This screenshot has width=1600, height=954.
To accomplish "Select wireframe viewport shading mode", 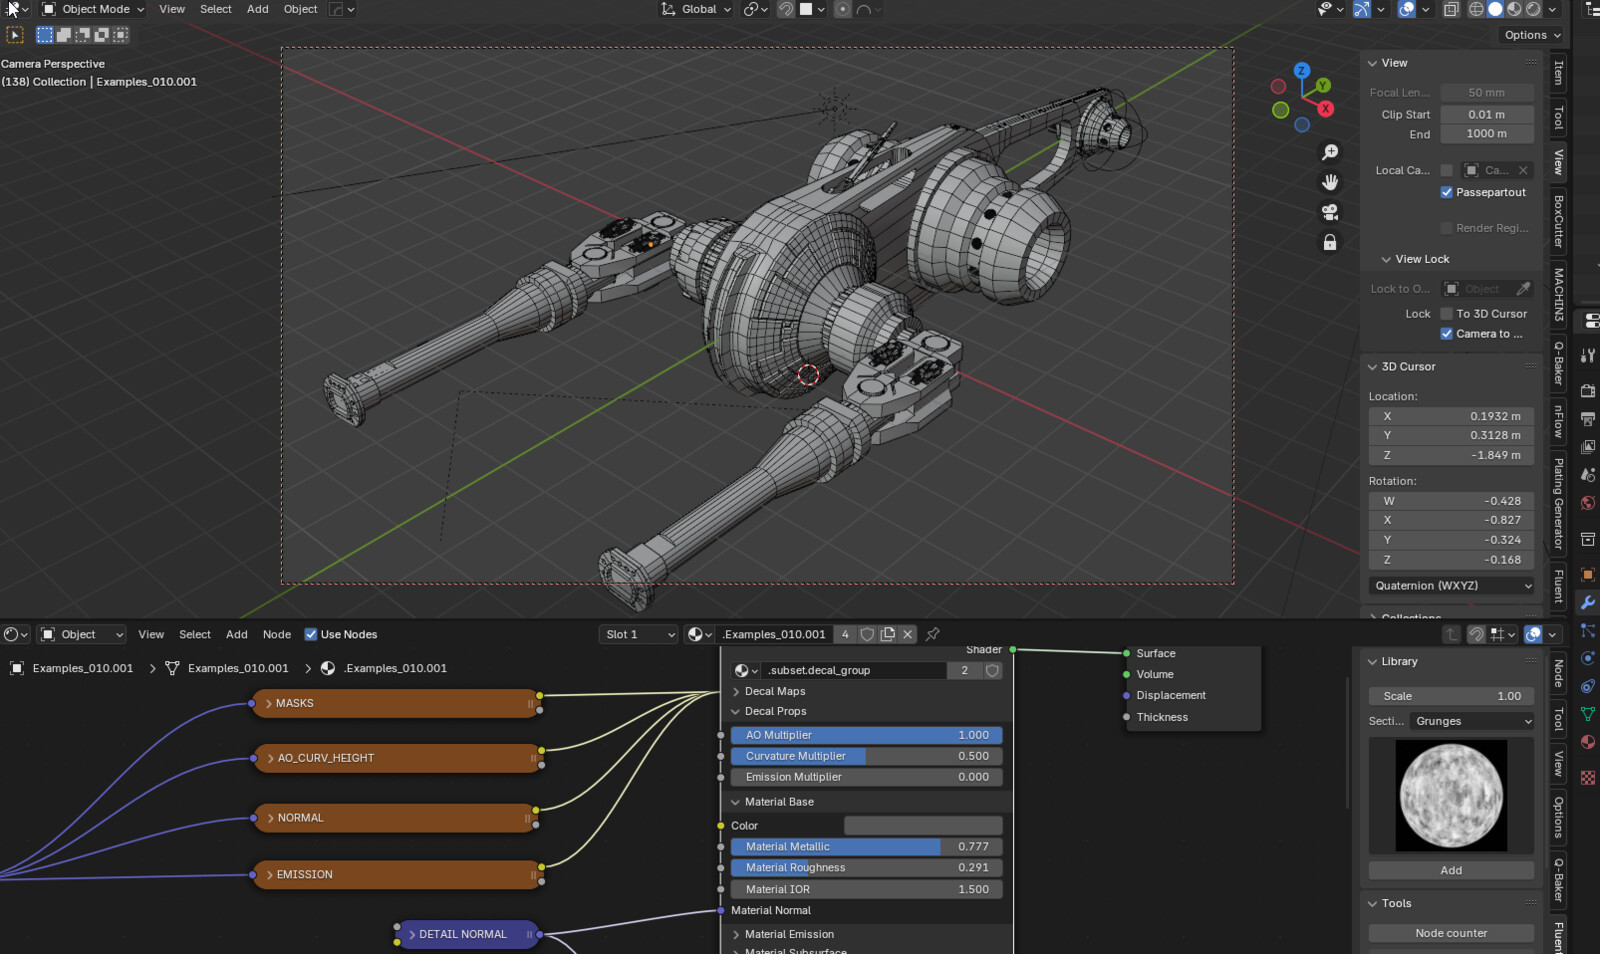I will [x=1476, y=9].
